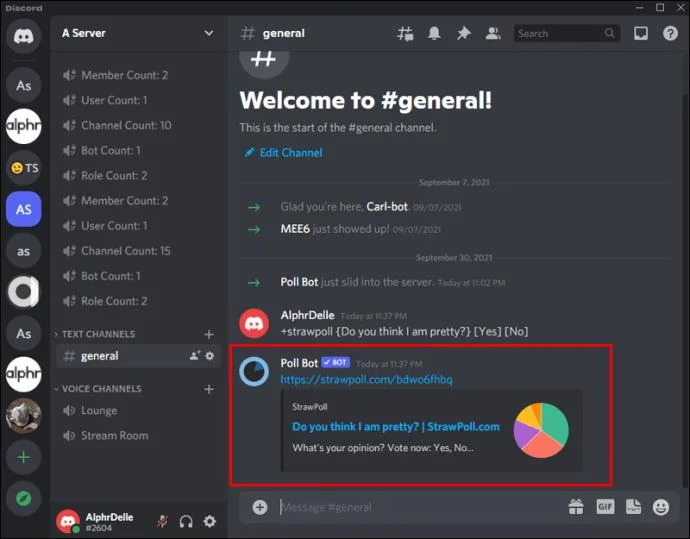Screen dimensions: 690x539
Task: Select the lowercase 'as' server icon
Action: click(24, 251)
